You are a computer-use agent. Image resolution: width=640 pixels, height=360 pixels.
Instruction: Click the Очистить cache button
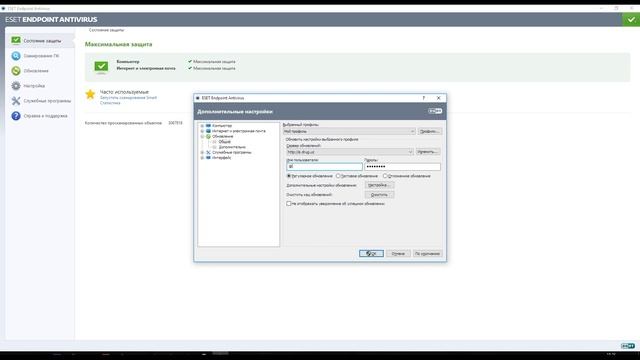click(x=379, y=195)
